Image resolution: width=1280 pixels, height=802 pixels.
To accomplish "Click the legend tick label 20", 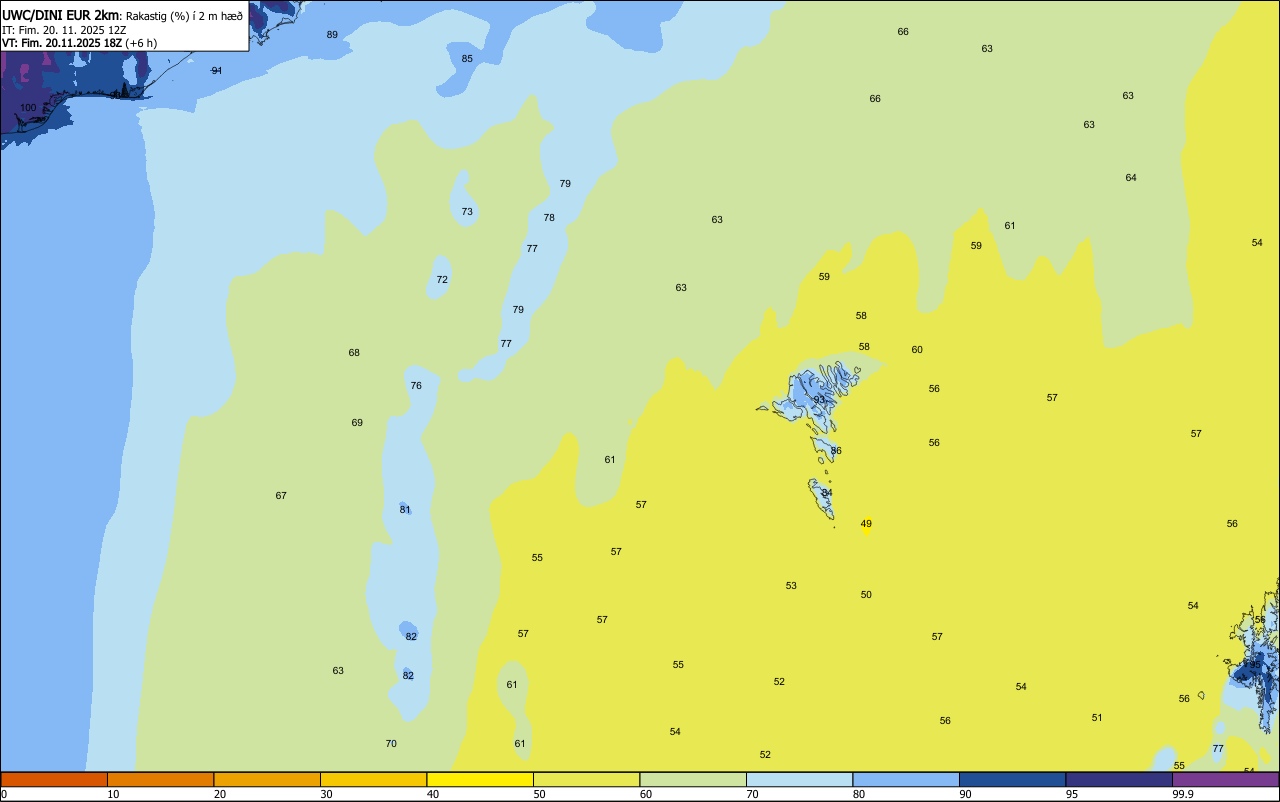I will tap(220, 794).
